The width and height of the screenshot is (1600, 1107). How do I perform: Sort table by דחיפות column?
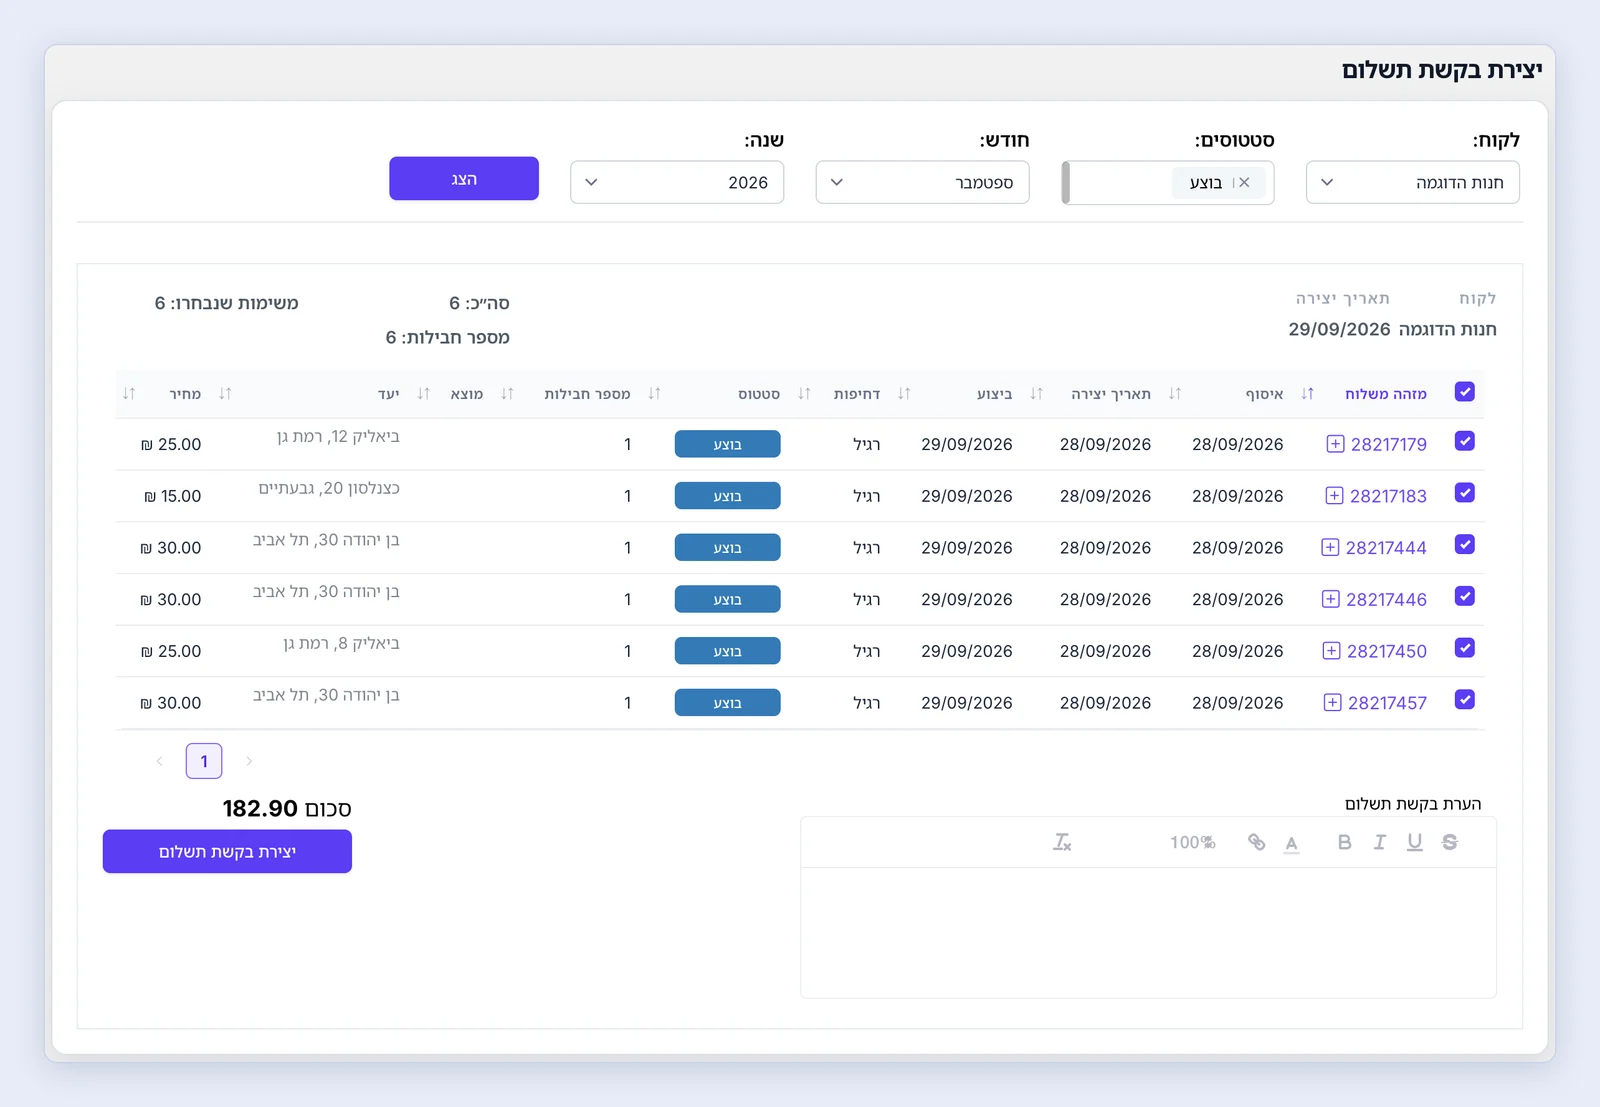click(804, 394)
